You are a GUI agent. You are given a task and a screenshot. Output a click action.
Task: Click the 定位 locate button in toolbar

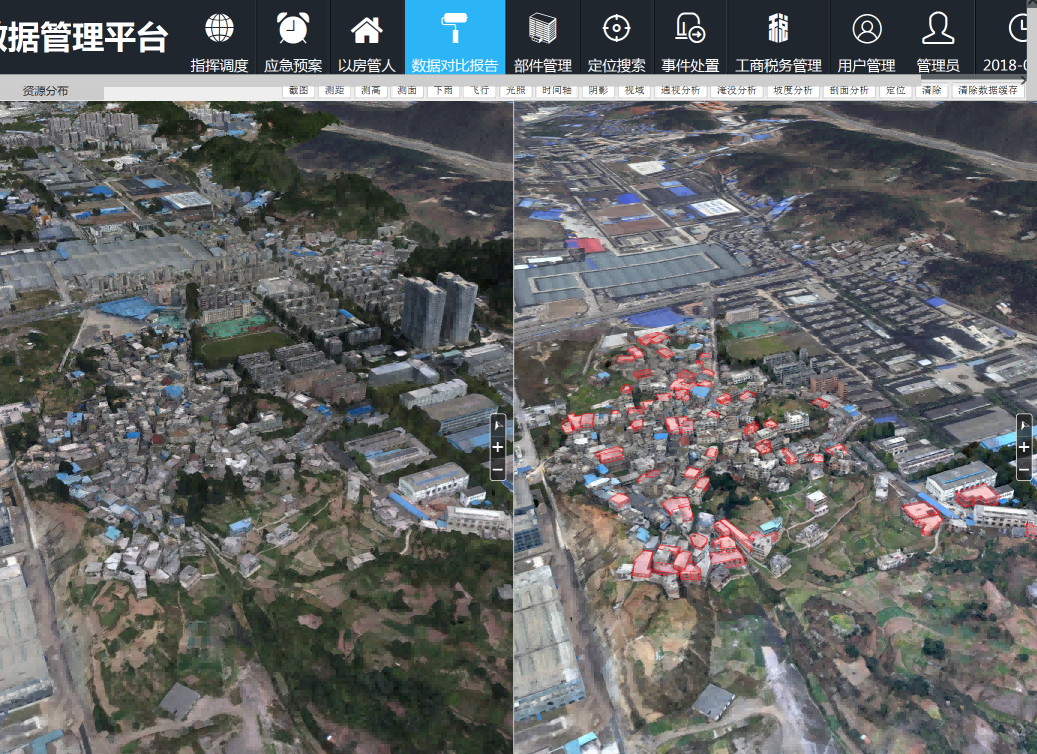click(895, 91)
